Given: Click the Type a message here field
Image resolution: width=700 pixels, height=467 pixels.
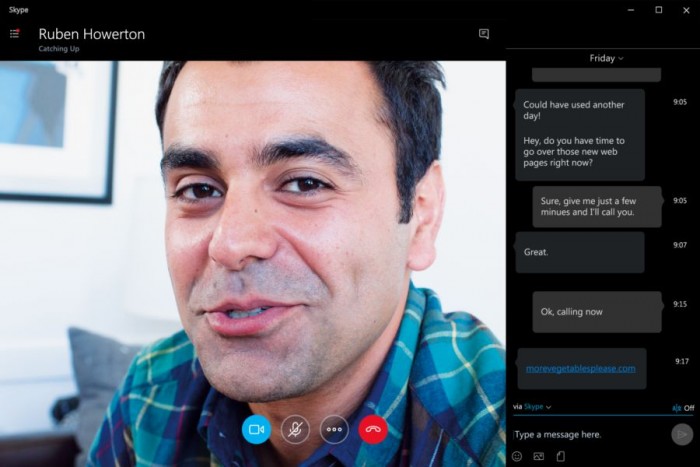Looking at the screenshot, I should (x=589, y=434).
